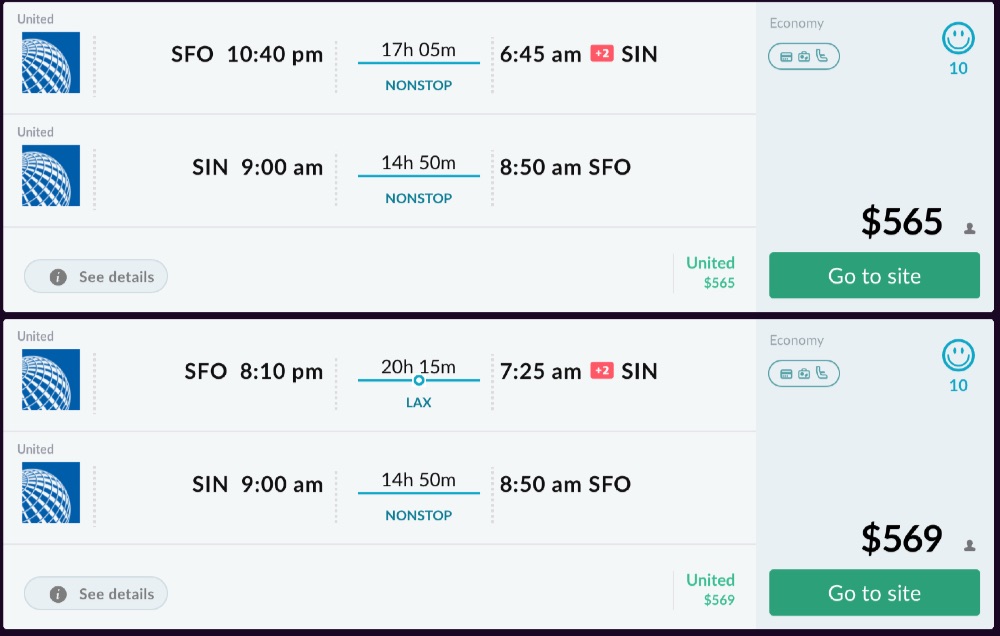Click the LAX layover stop marker
This screenshot has width=1000, height=636.
(x=419, y=380)
